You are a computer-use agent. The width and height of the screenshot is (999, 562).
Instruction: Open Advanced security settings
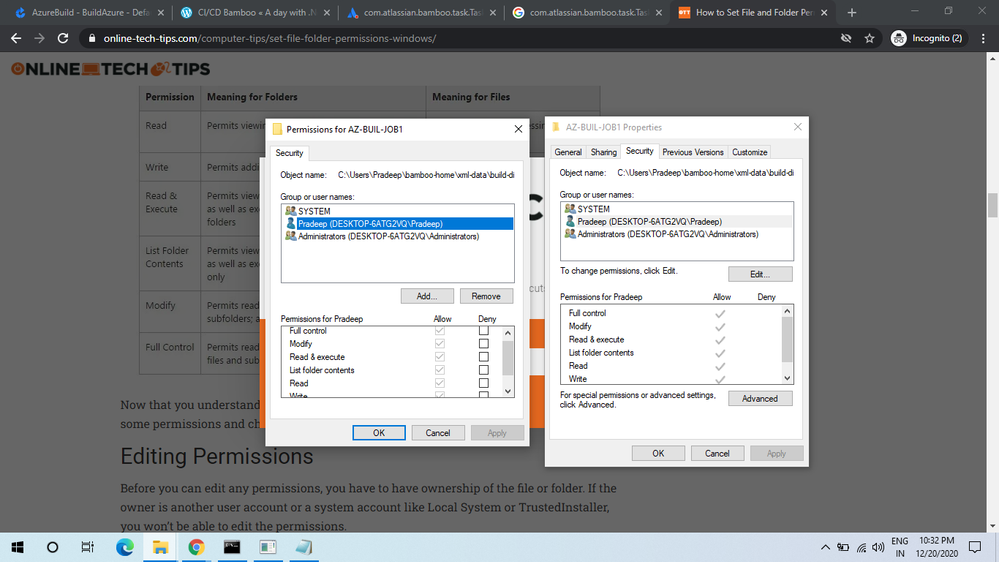click(x=760, y=398)
